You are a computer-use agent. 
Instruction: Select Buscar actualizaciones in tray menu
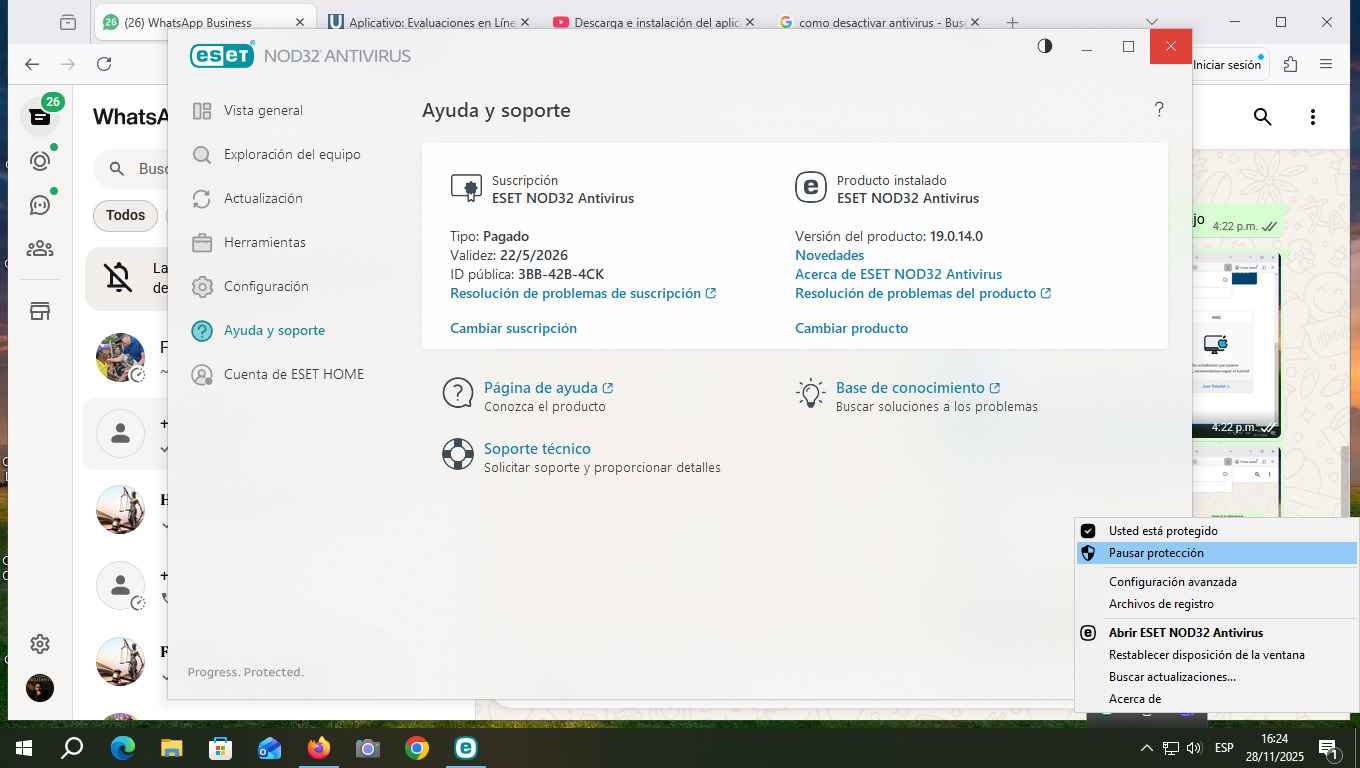pos(1172,677)
